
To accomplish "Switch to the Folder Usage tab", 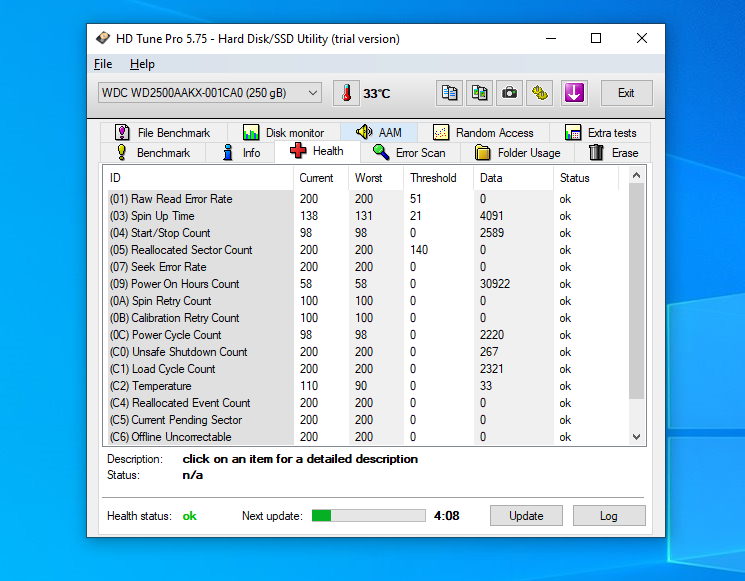I will [517, 152].
